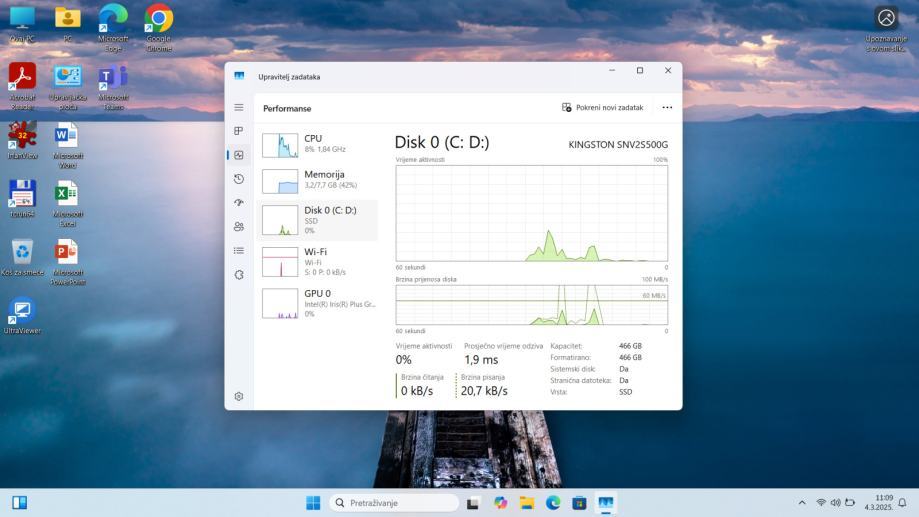Open the Recycle Bin desktop icon
This screenshot has height=517, width=919.
click(22, 257)
